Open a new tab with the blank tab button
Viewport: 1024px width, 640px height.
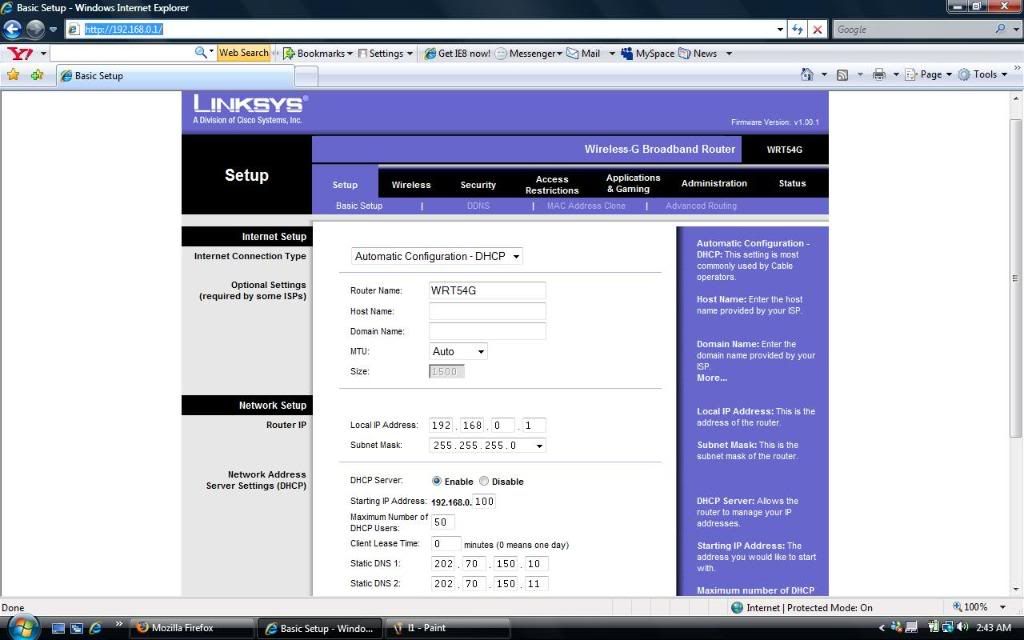pyautogui.click(x=306, y=76)
